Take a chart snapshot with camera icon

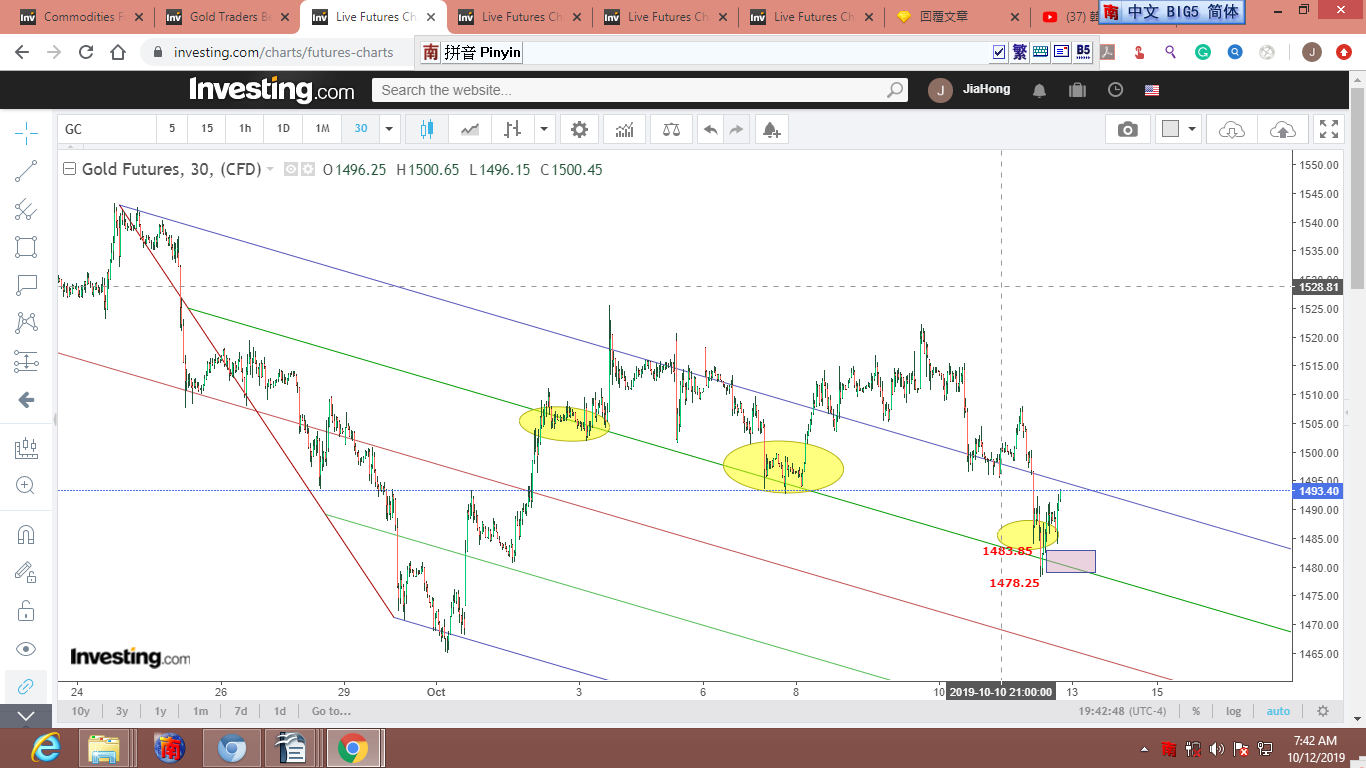[x=1127, y=129]
